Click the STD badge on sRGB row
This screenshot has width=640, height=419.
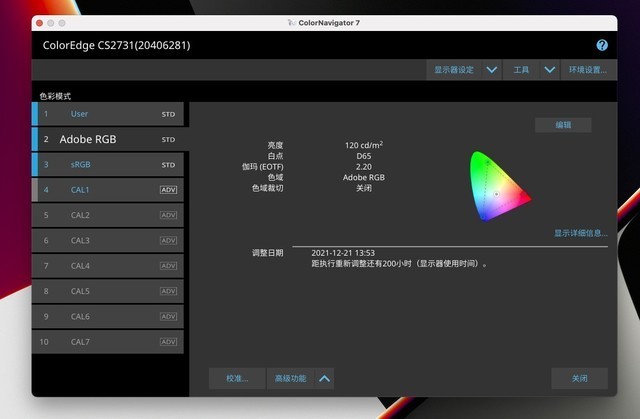coord(168,165)
